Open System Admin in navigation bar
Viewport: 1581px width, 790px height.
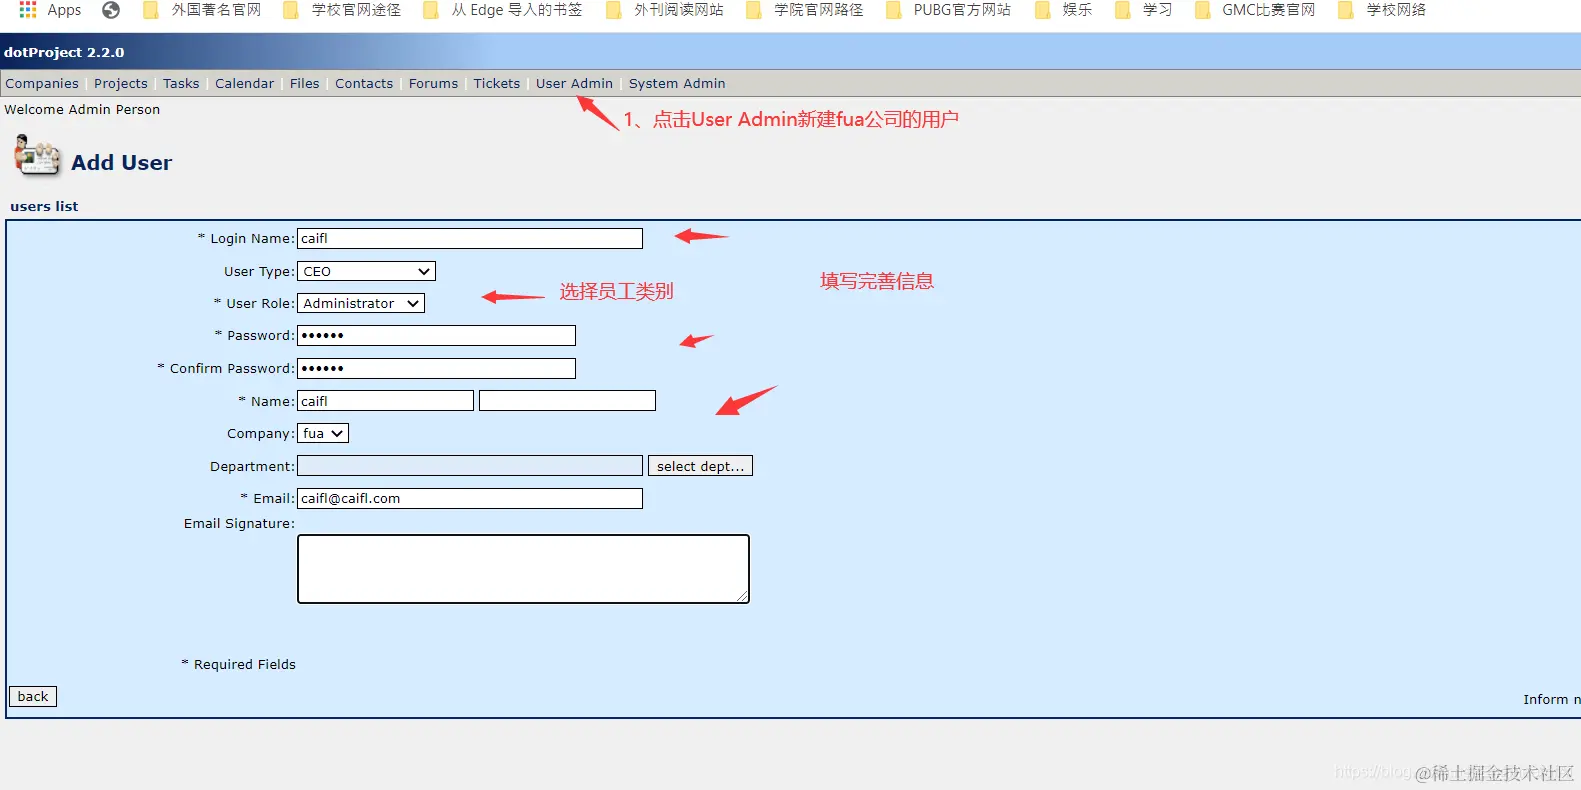(x=677, y=84)
